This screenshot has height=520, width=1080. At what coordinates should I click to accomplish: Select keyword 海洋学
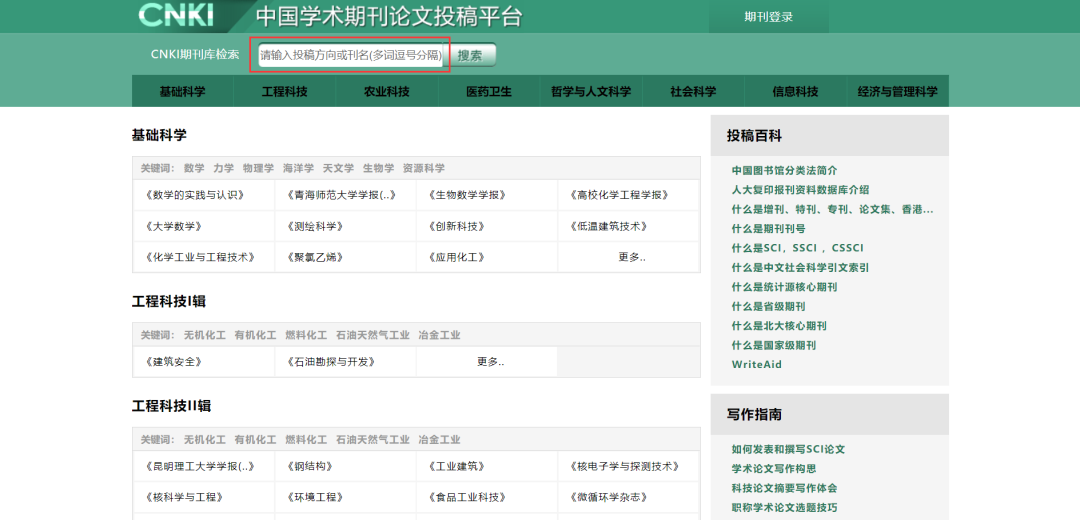click(x=298, y=168)
